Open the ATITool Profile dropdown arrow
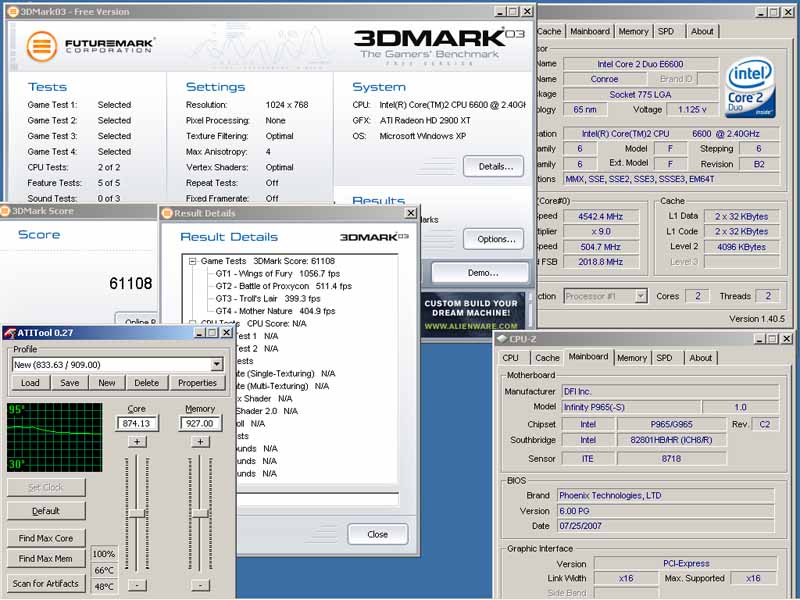This screenshot has width=800, height=600. click(x=217, y=364)
